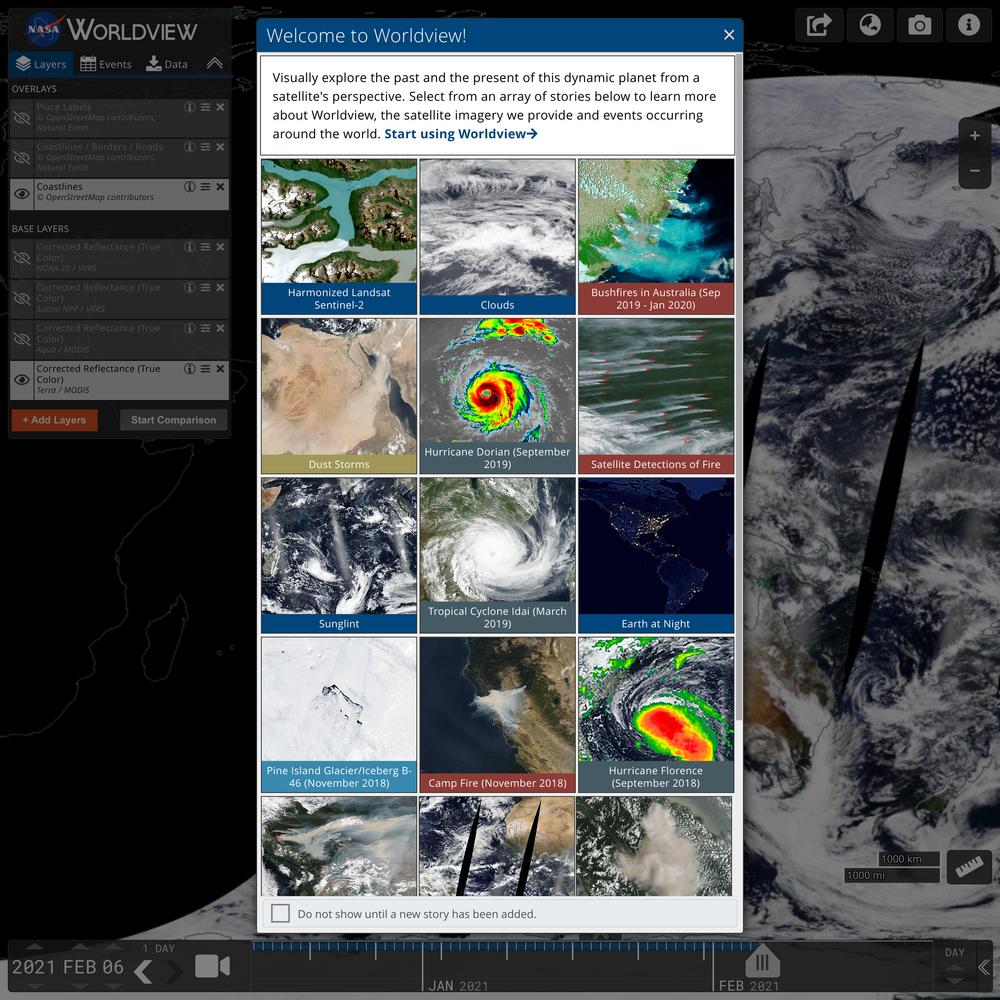1000x1000 pixels.
Task: Show info for Aqua / MODIS layer
Action: [189, 328]
